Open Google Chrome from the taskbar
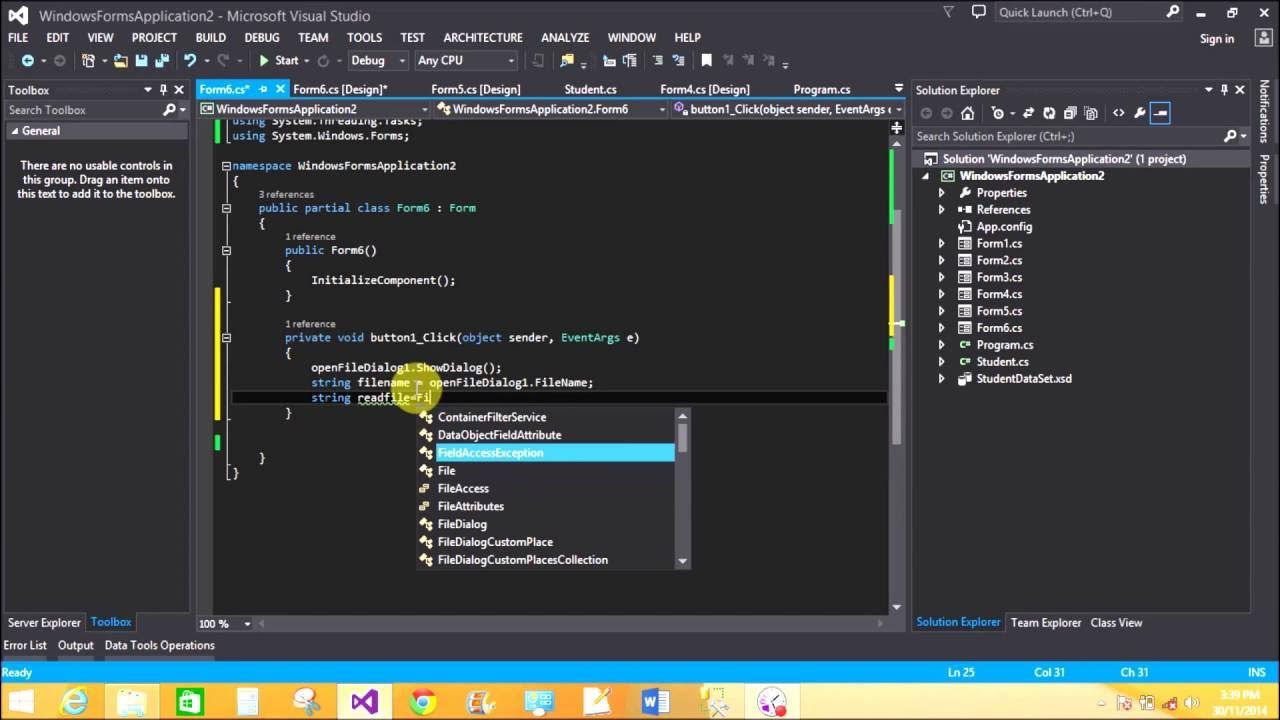 (423, 702)
